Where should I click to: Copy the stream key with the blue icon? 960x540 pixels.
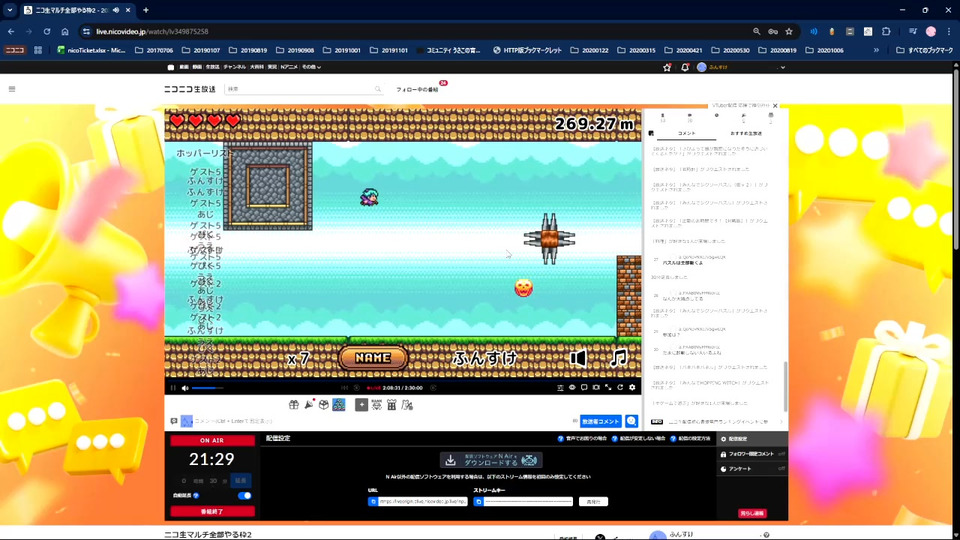pyautogui.click(x=479, y=501)
